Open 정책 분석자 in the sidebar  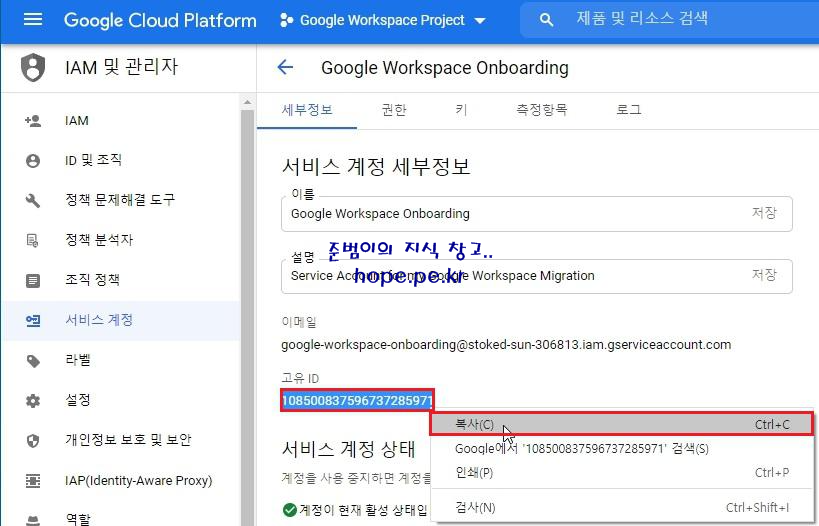pos(121,240)
